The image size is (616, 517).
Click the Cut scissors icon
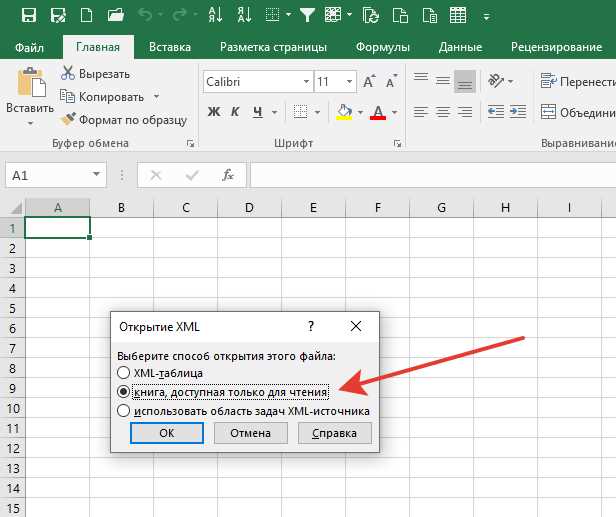[68, 73]
